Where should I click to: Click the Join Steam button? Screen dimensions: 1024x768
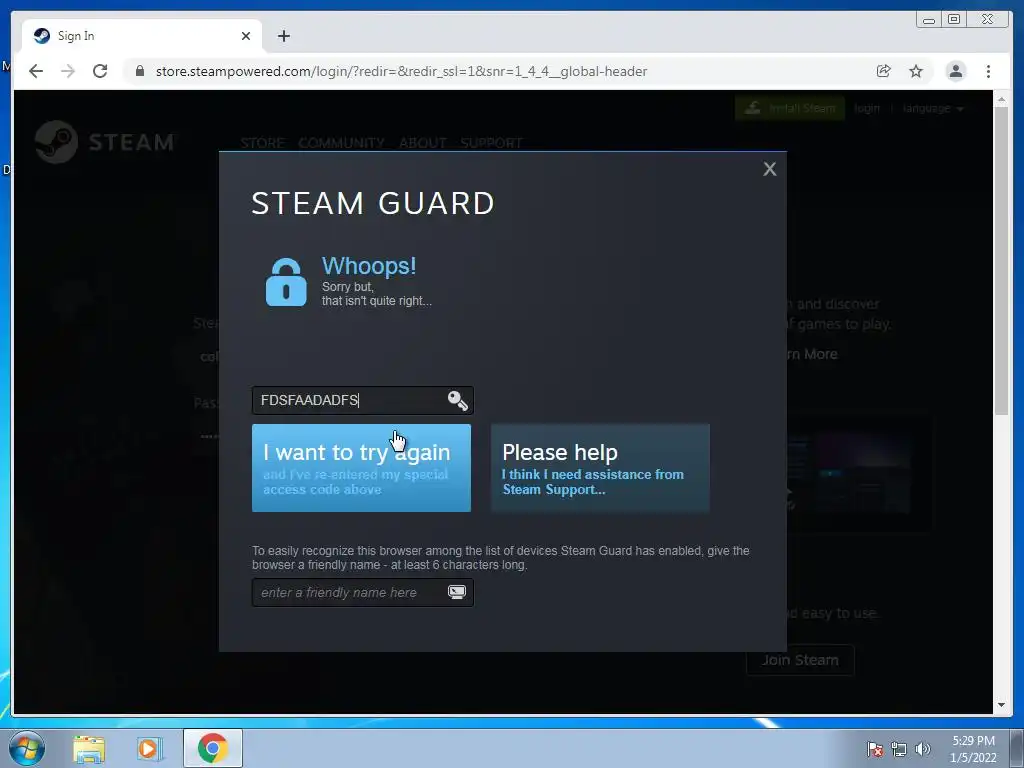point(800,660)
